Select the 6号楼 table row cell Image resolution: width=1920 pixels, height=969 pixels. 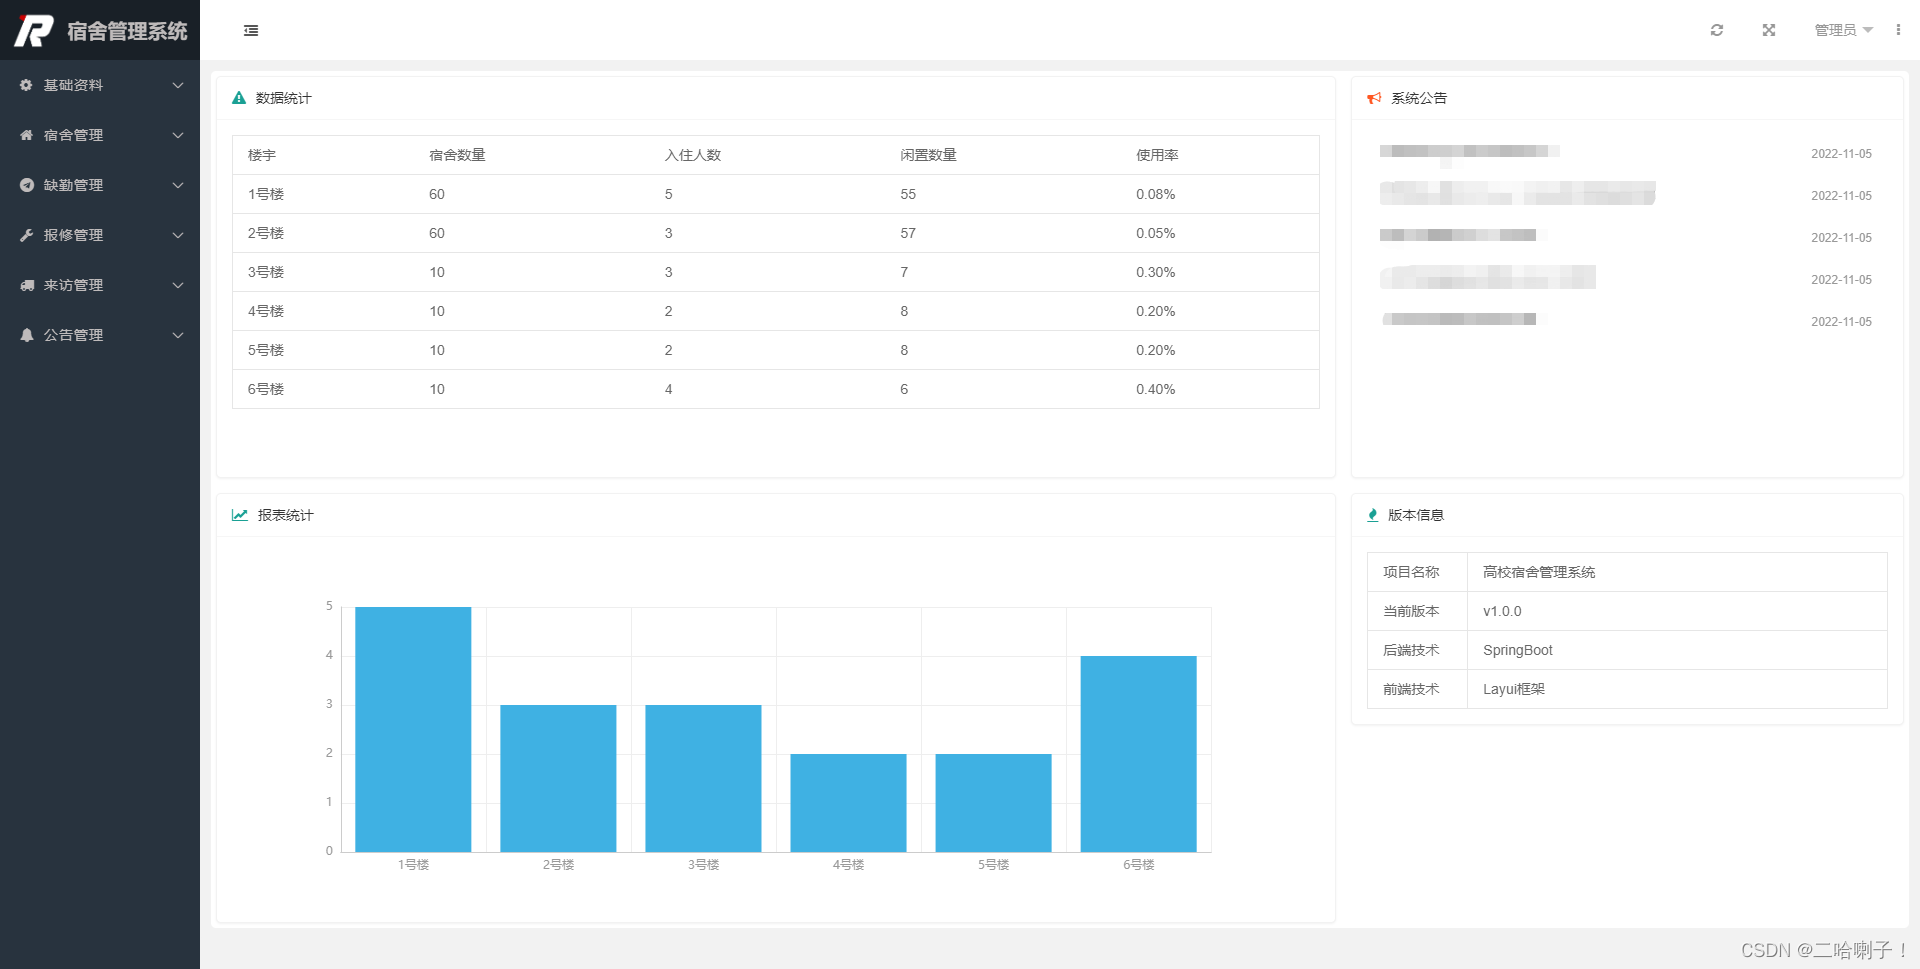[x=266, y=389]
